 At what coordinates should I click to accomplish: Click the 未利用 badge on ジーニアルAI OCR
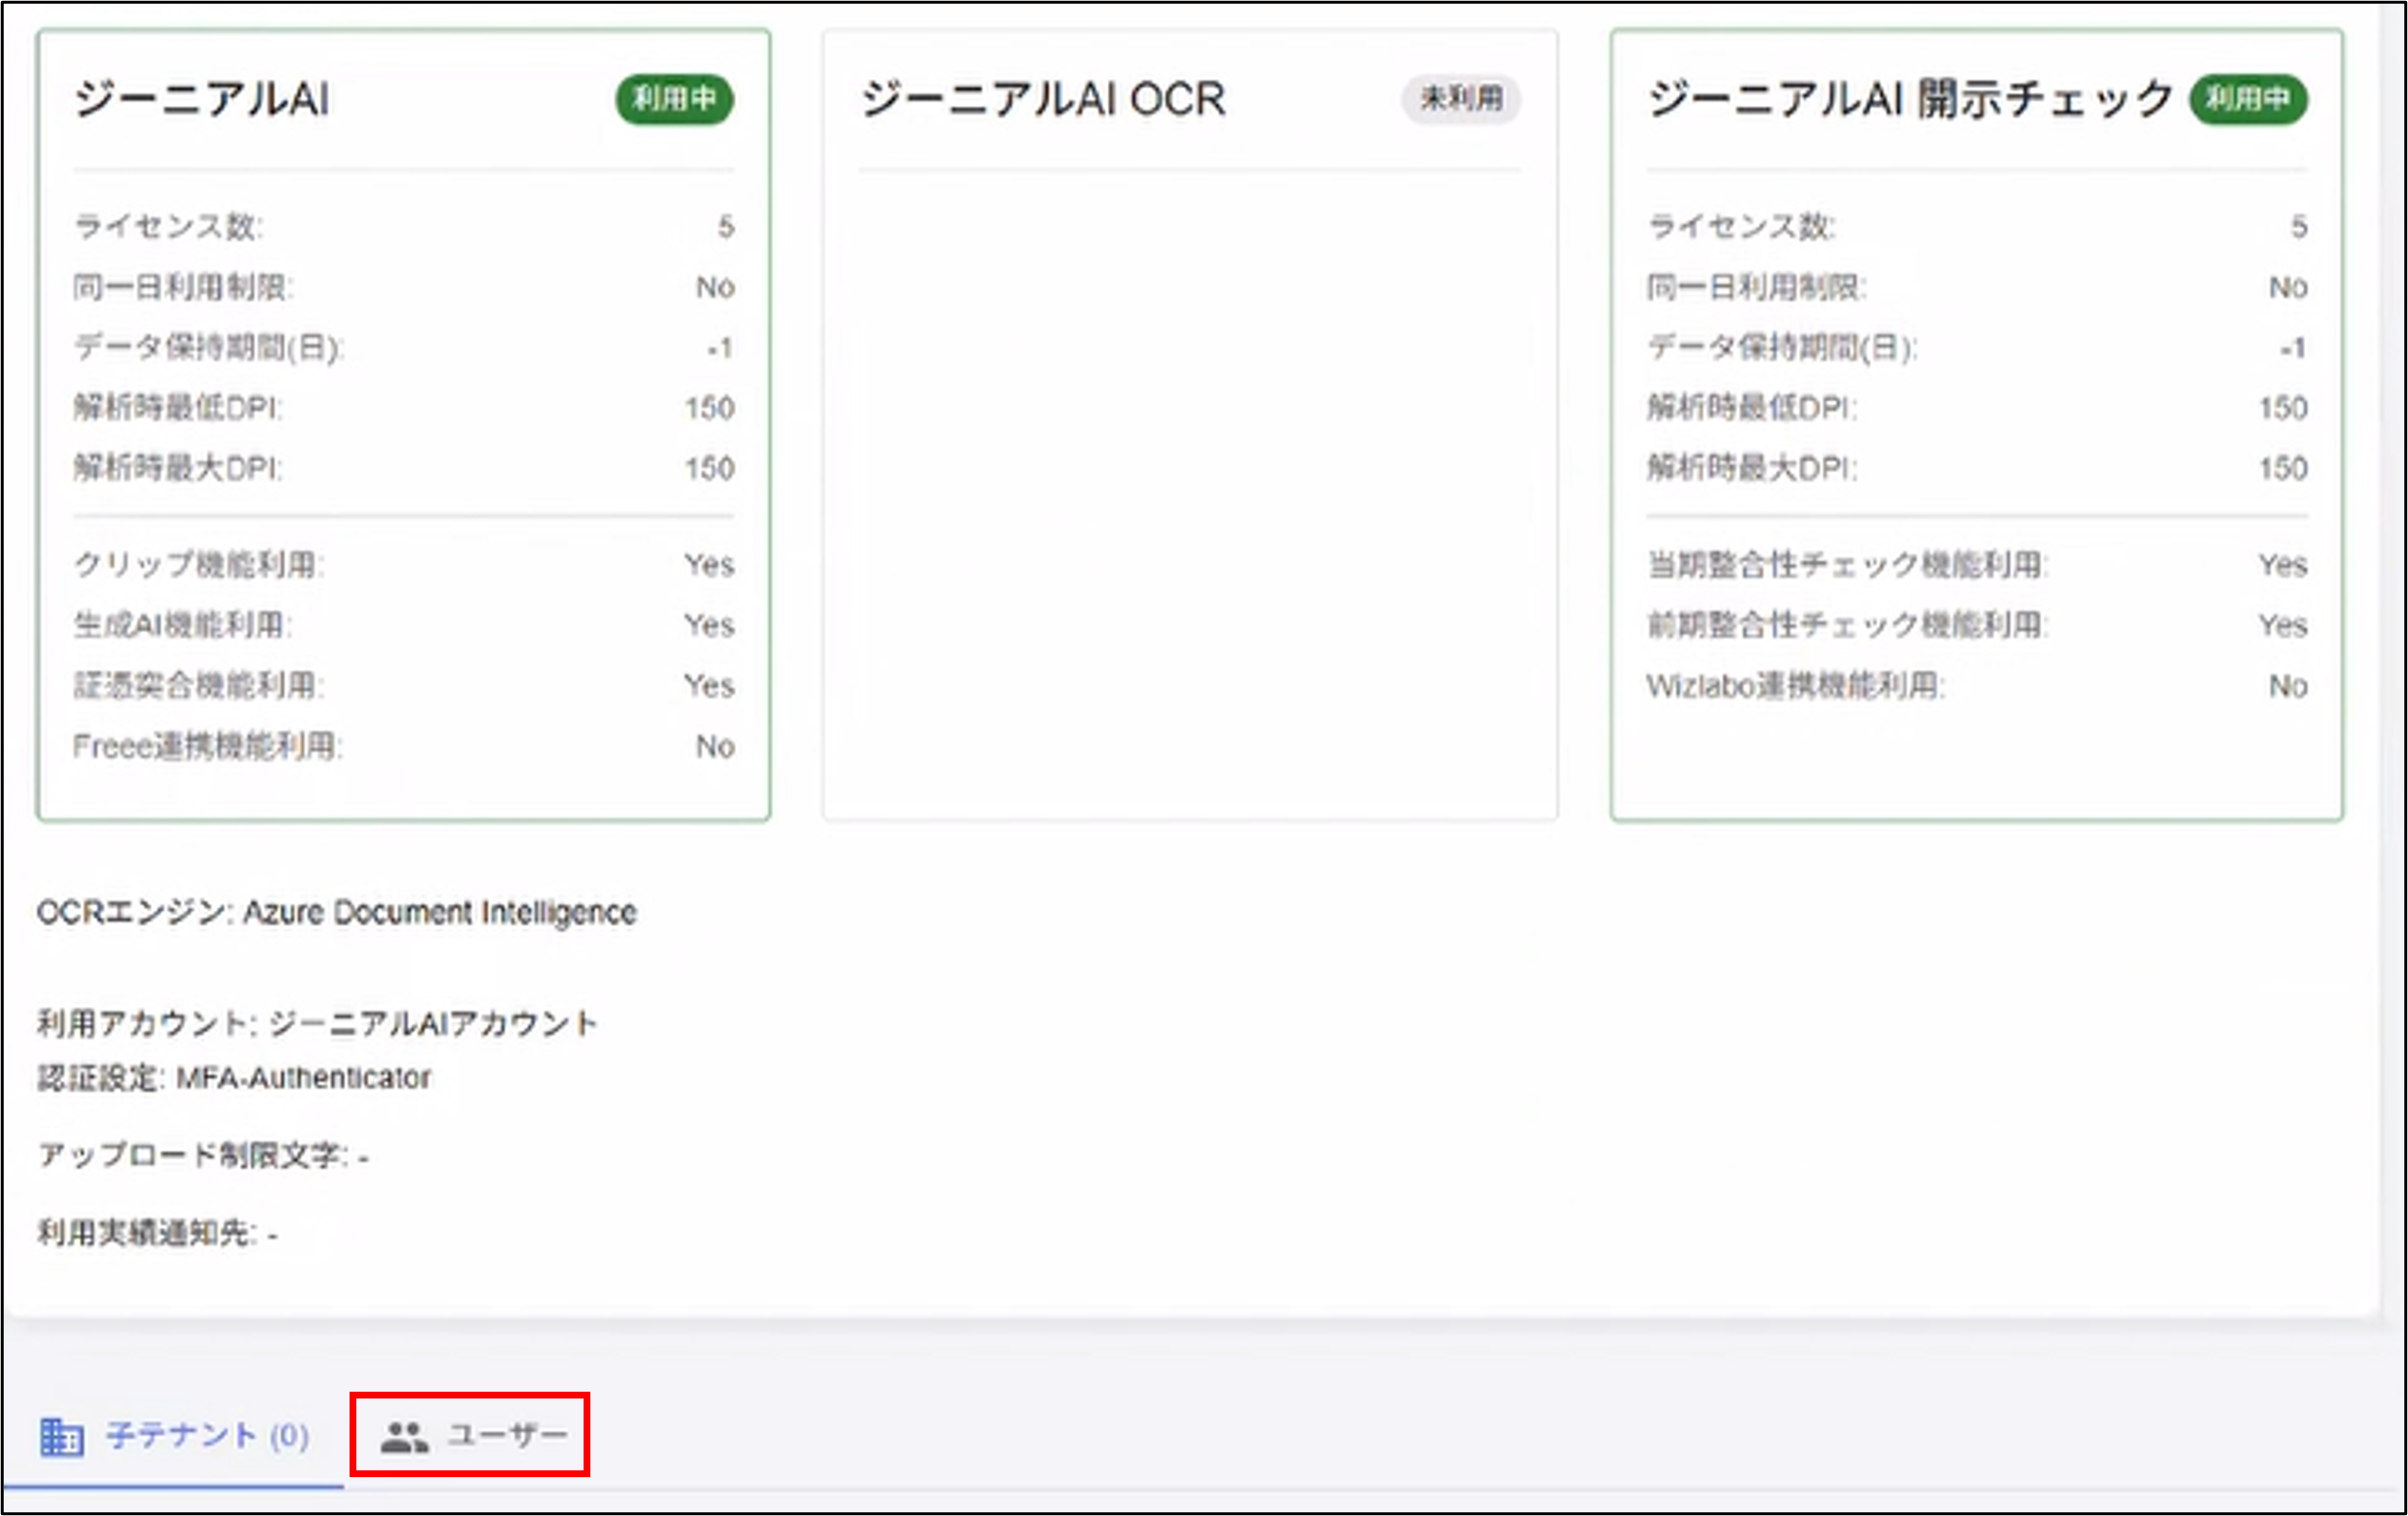pyautogui.click(x=1460, y=99)
